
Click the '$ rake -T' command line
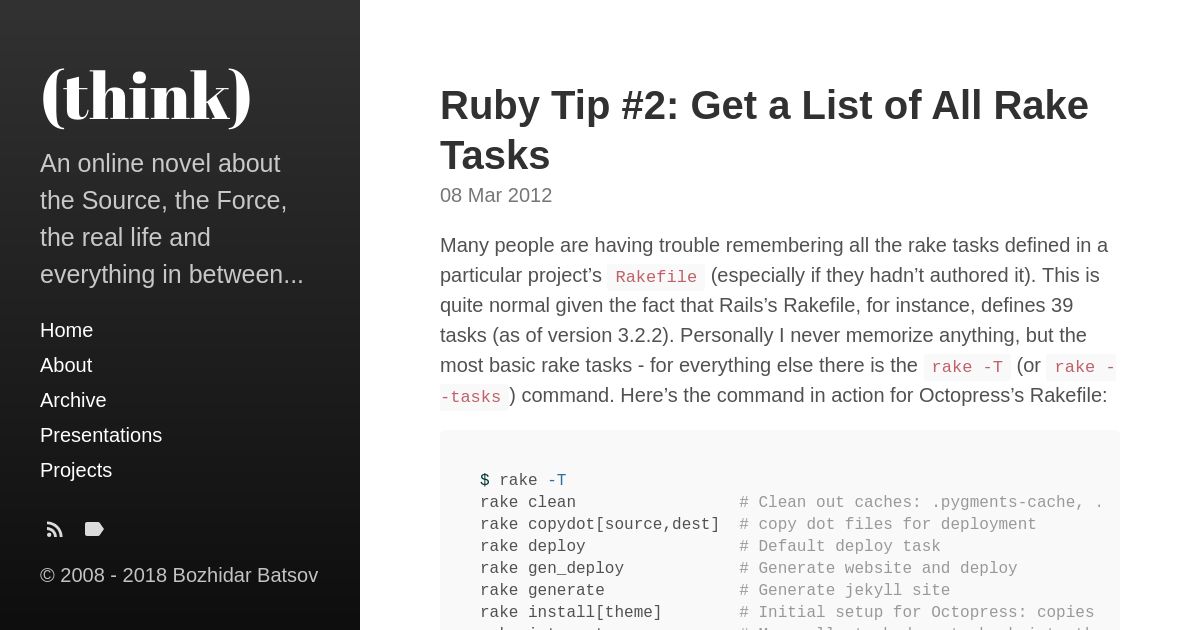[x=523, y=481]
